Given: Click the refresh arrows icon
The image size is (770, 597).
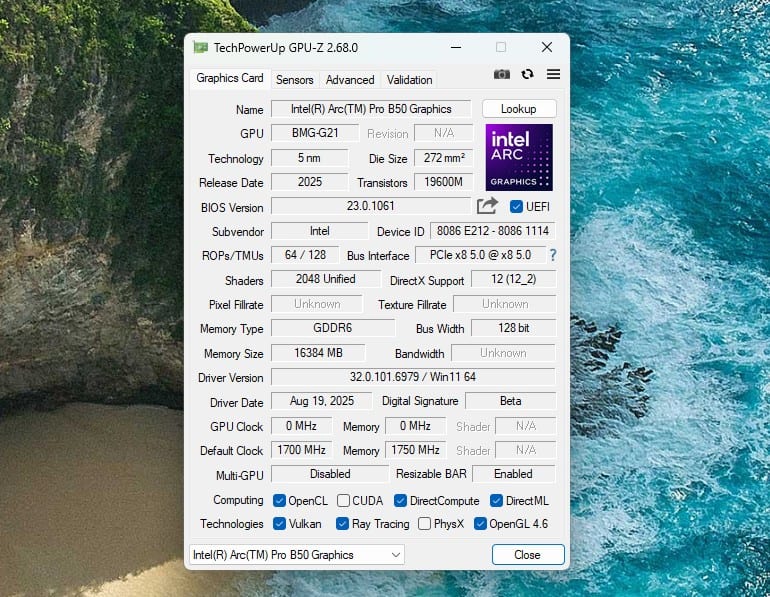Looking at the screenshot, I should [x=527, y=74].
